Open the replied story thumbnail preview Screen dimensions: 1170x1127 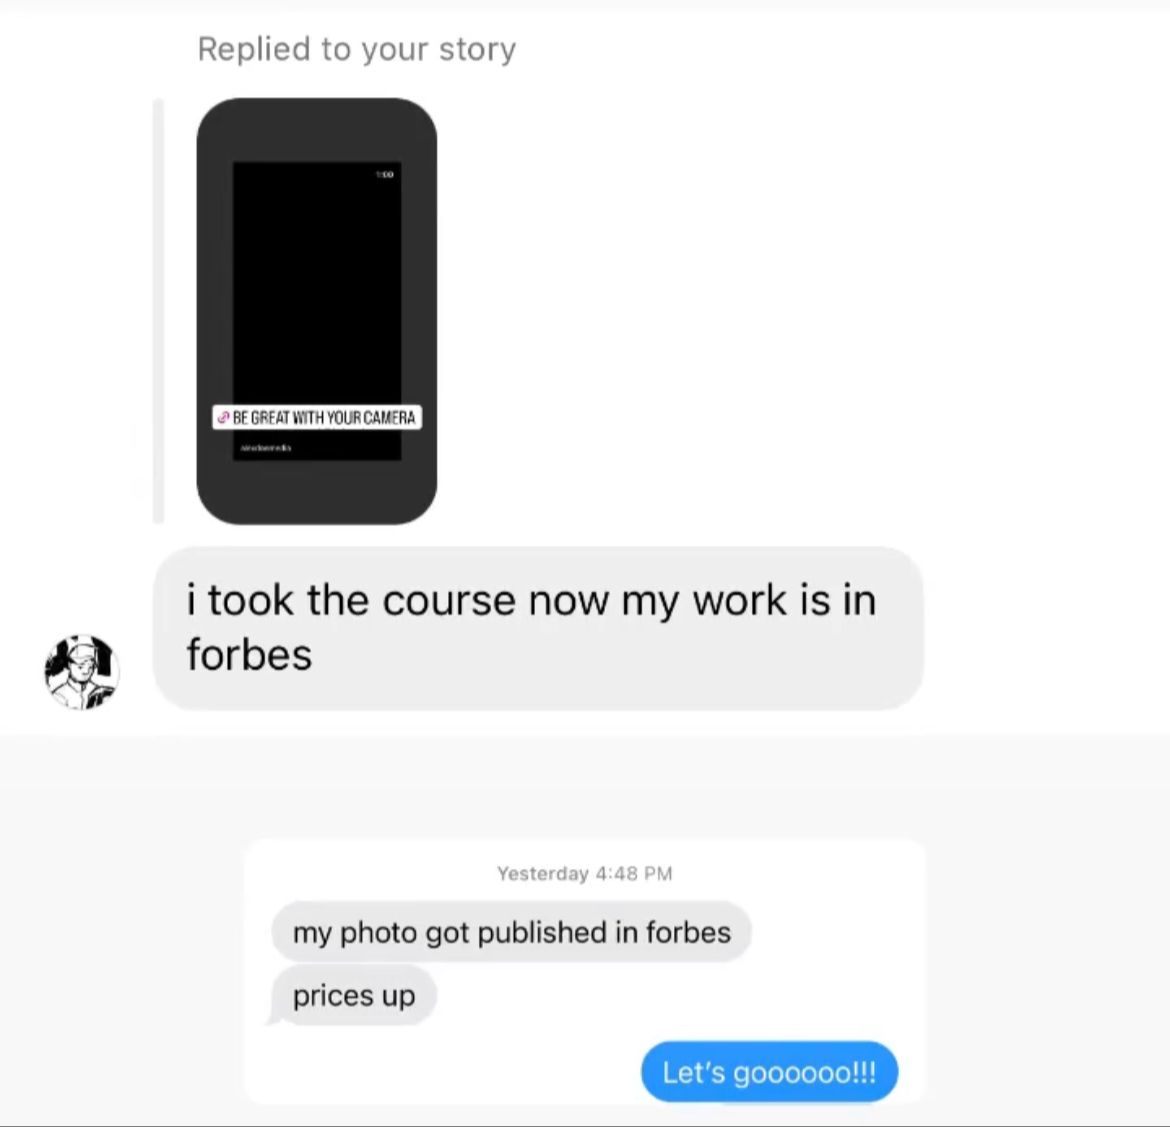(x=317, y=311)
